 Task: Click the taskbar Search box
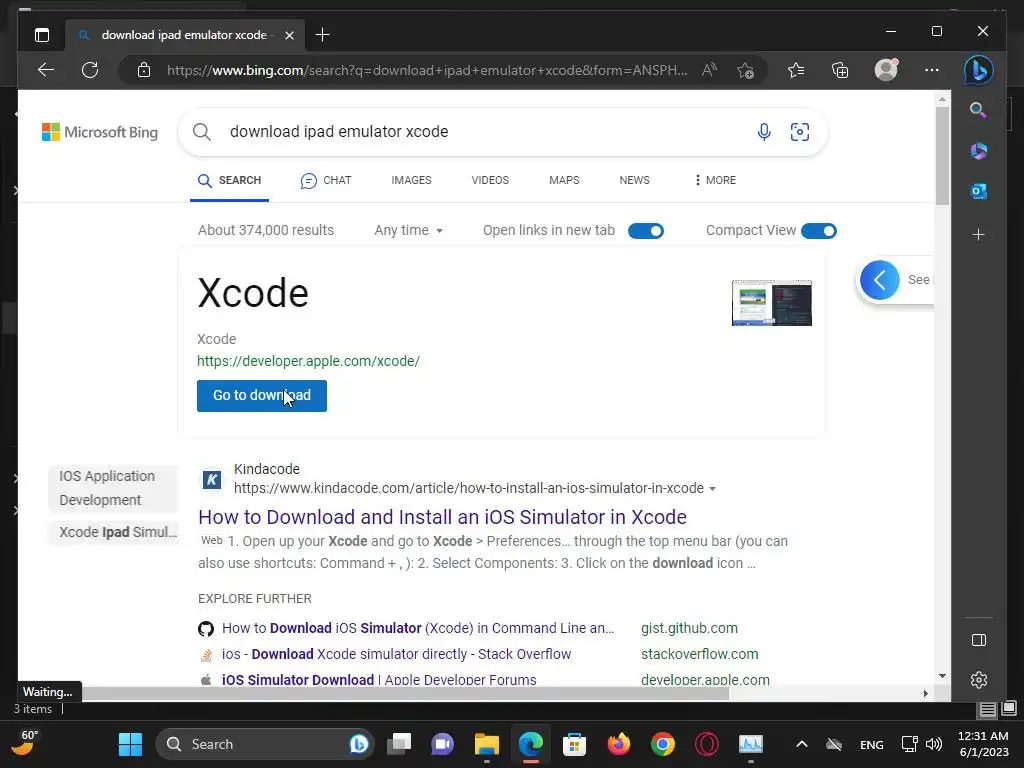coord(264,744)
